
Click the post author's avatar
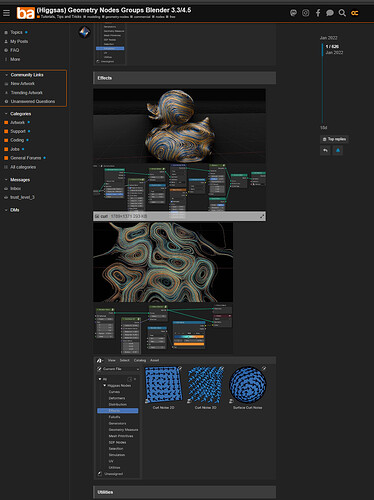click(84, 32)
